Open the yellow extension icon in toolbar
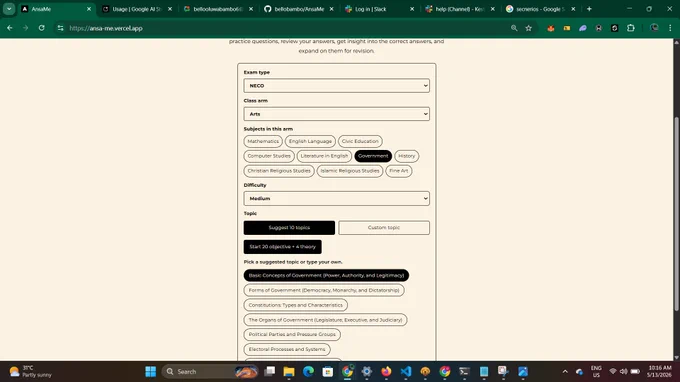The width and height of the screenshot is (680, 382). point(567,28)
